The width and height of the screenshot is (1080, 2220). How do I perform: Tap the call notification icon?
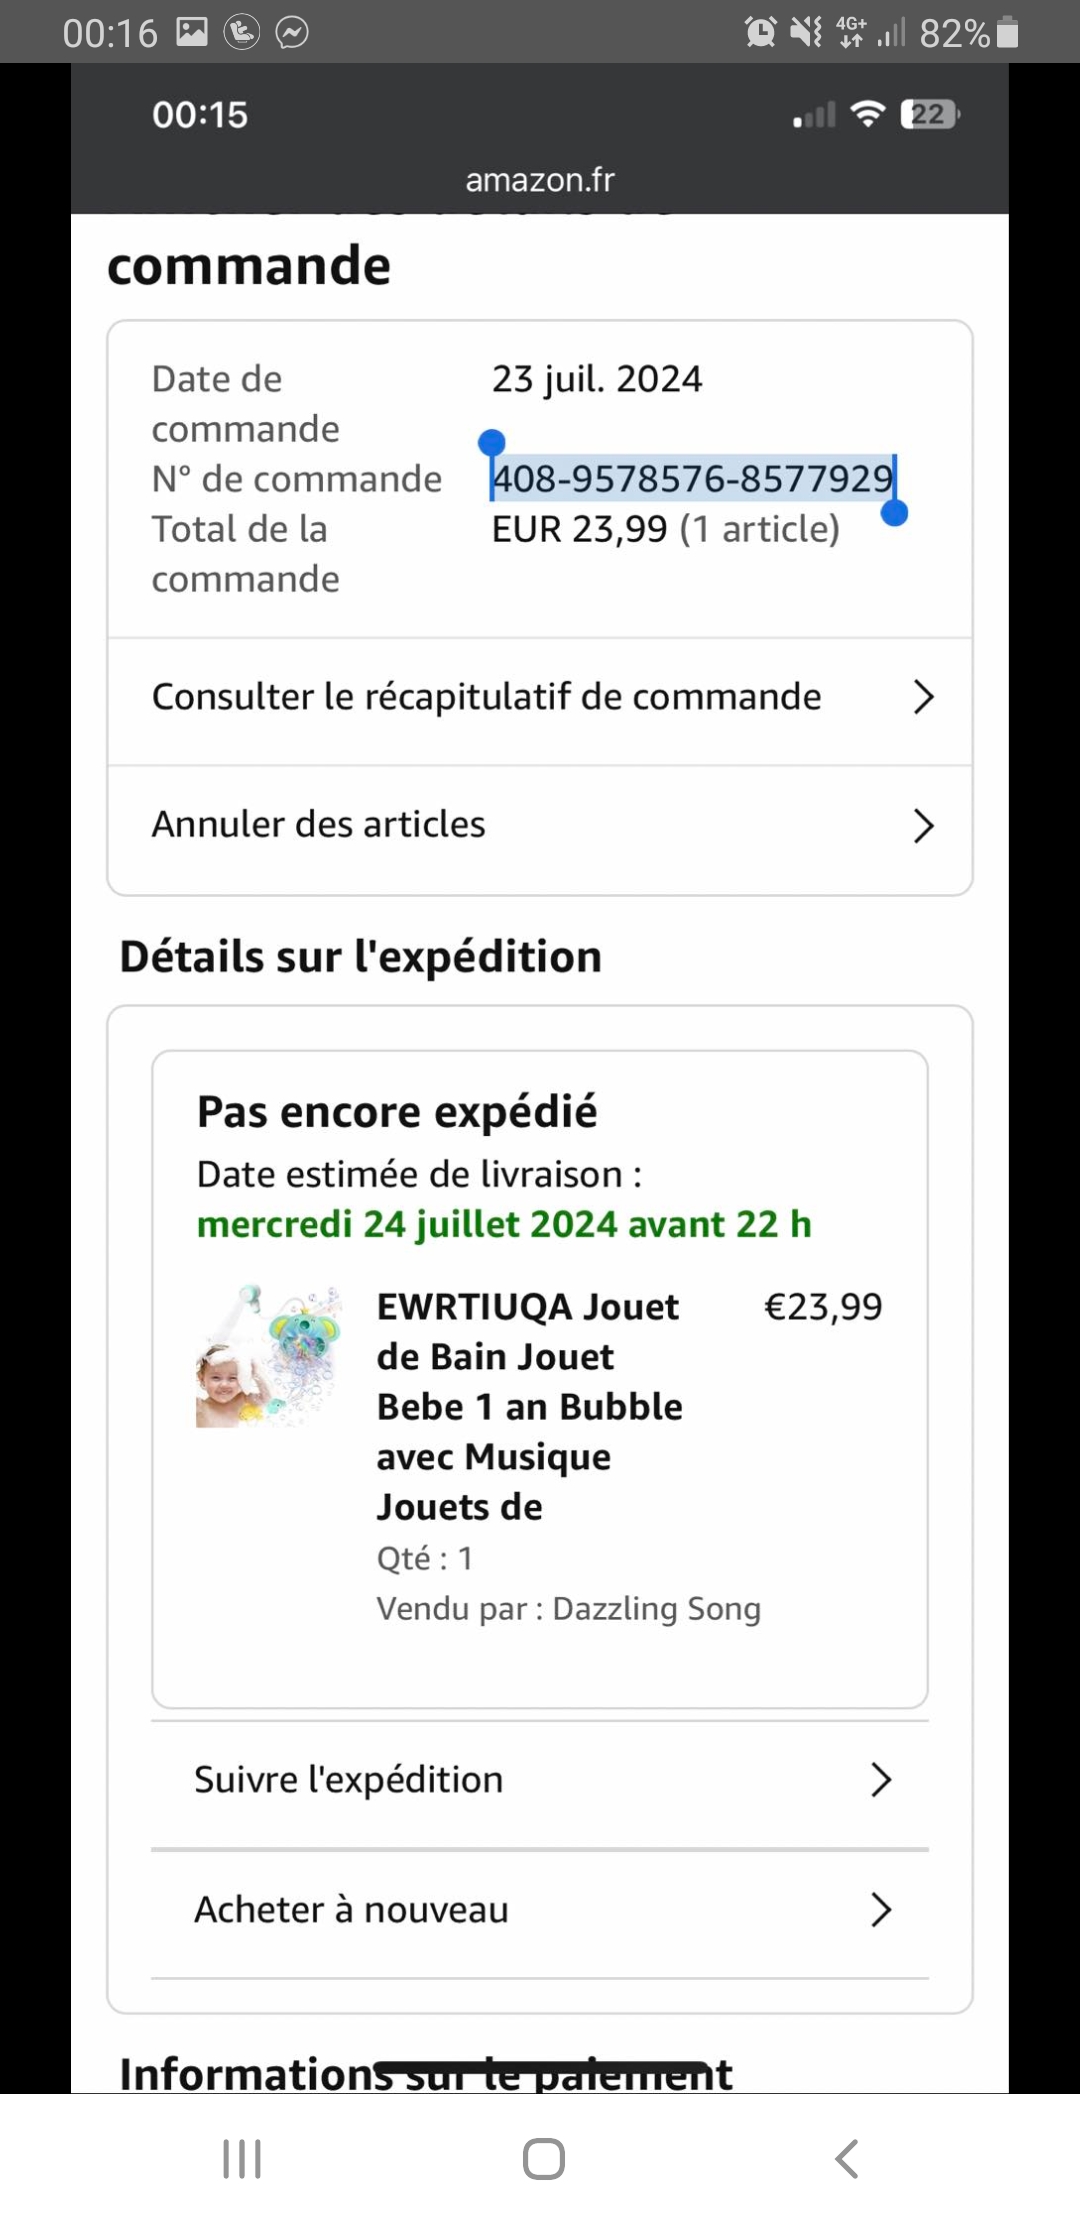242,33
